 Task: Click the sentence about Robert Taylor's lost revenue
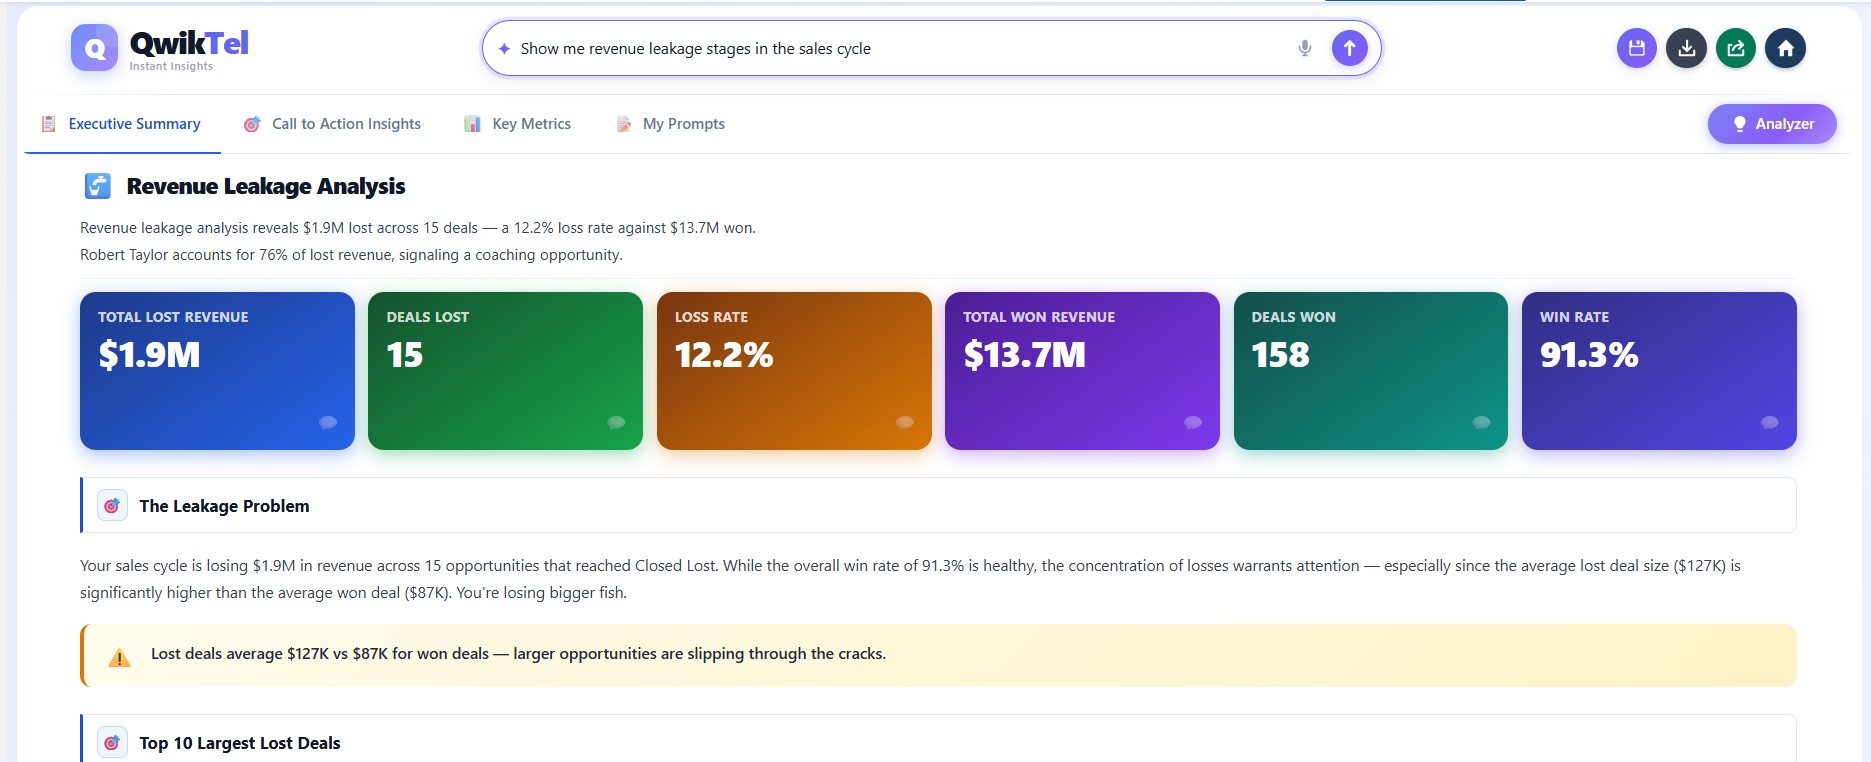point(351,255)
